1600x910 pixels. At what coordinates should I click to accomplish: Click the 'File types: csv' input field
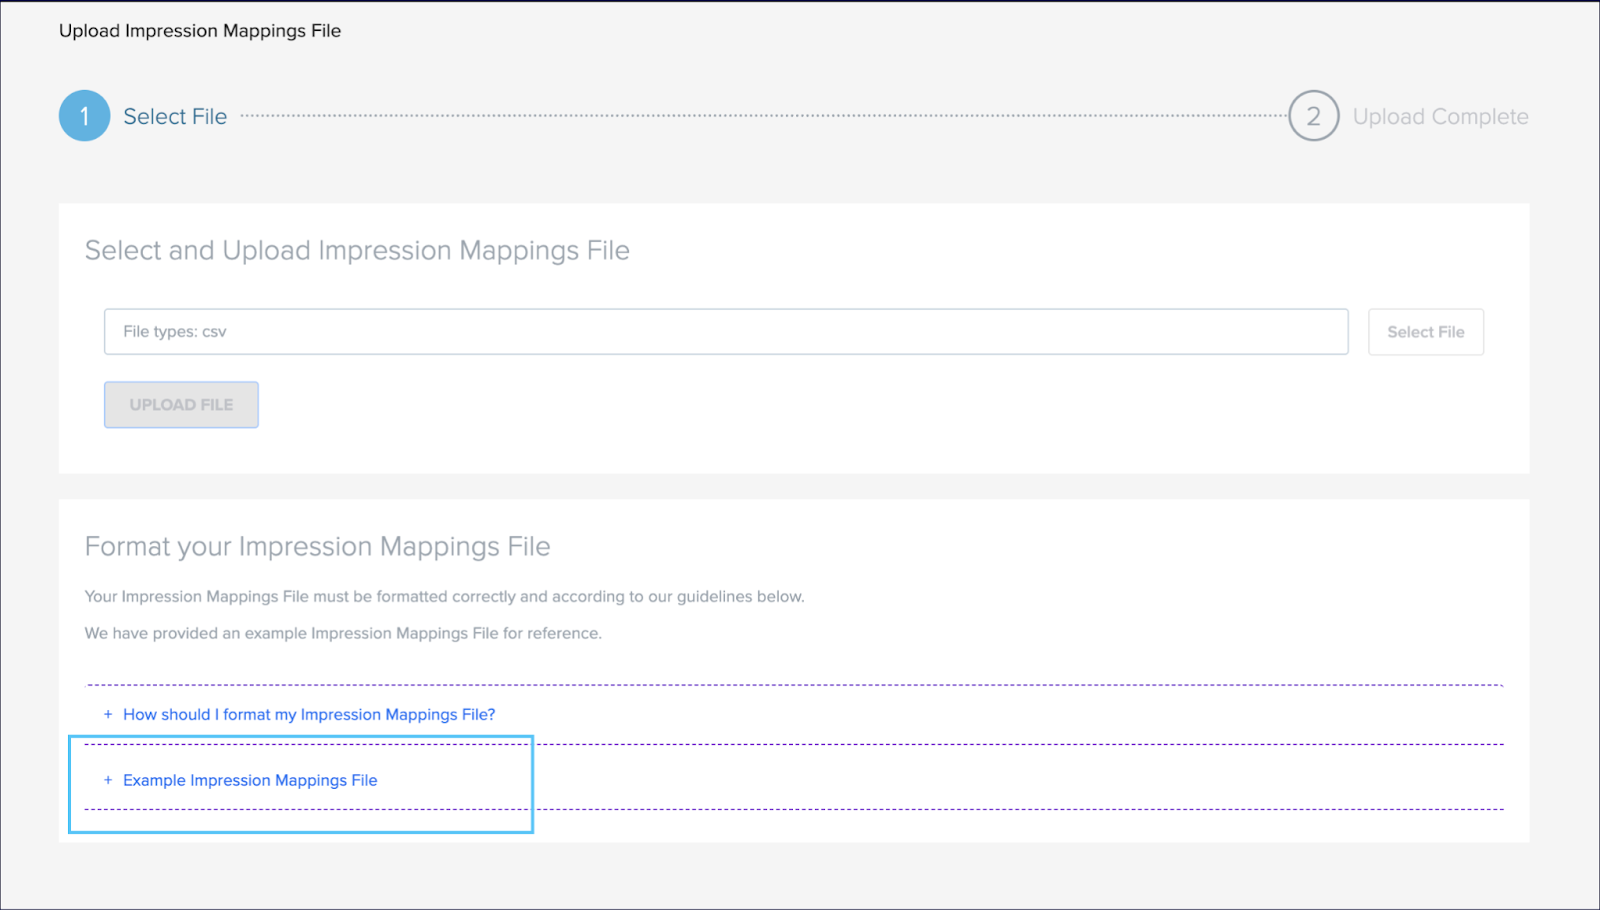[x=725, y=332]
